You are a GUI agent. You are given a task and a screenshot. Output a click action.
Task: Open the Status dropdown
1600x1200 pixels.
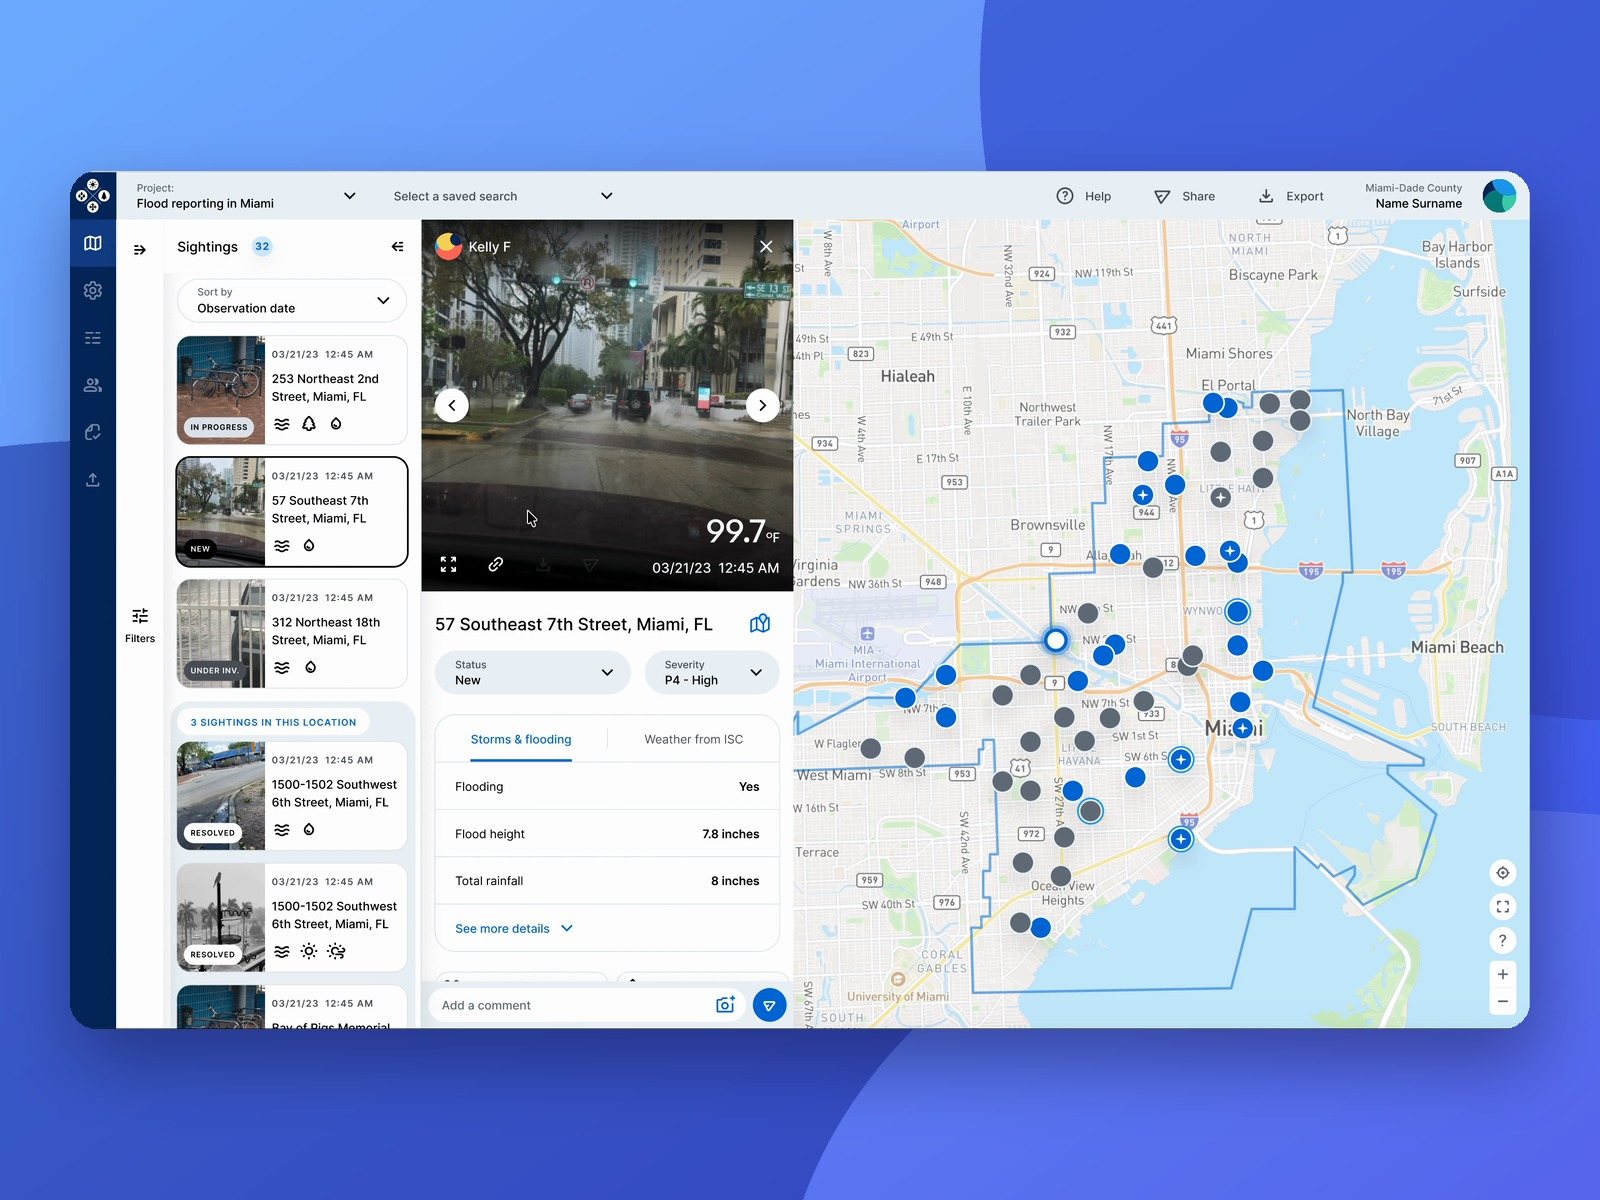tap(533, 673)
